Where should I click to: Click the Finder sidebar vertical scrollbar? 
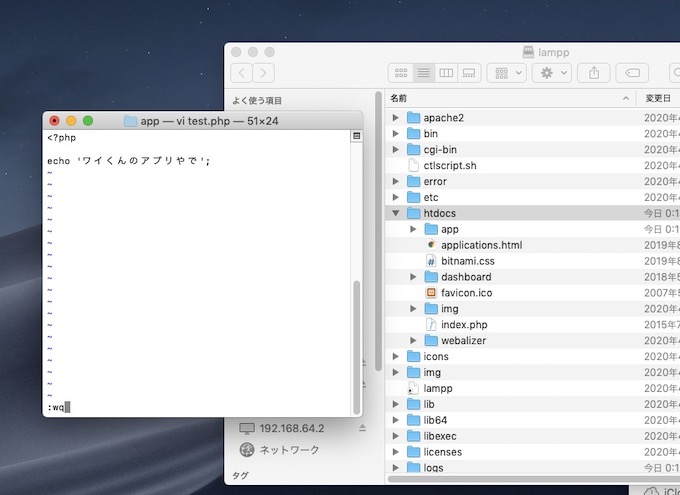tap(378, 231)
